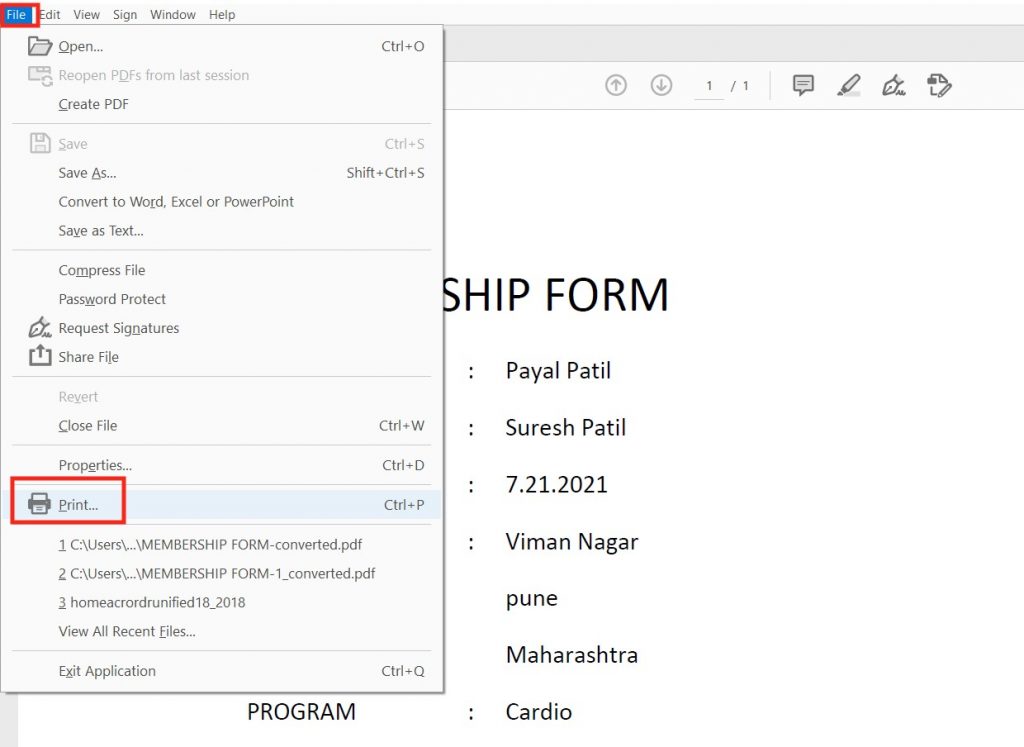1024x747 pixels.
Task: Click 'Payal Patil' text in the document
Action: (x=558, y=371)
